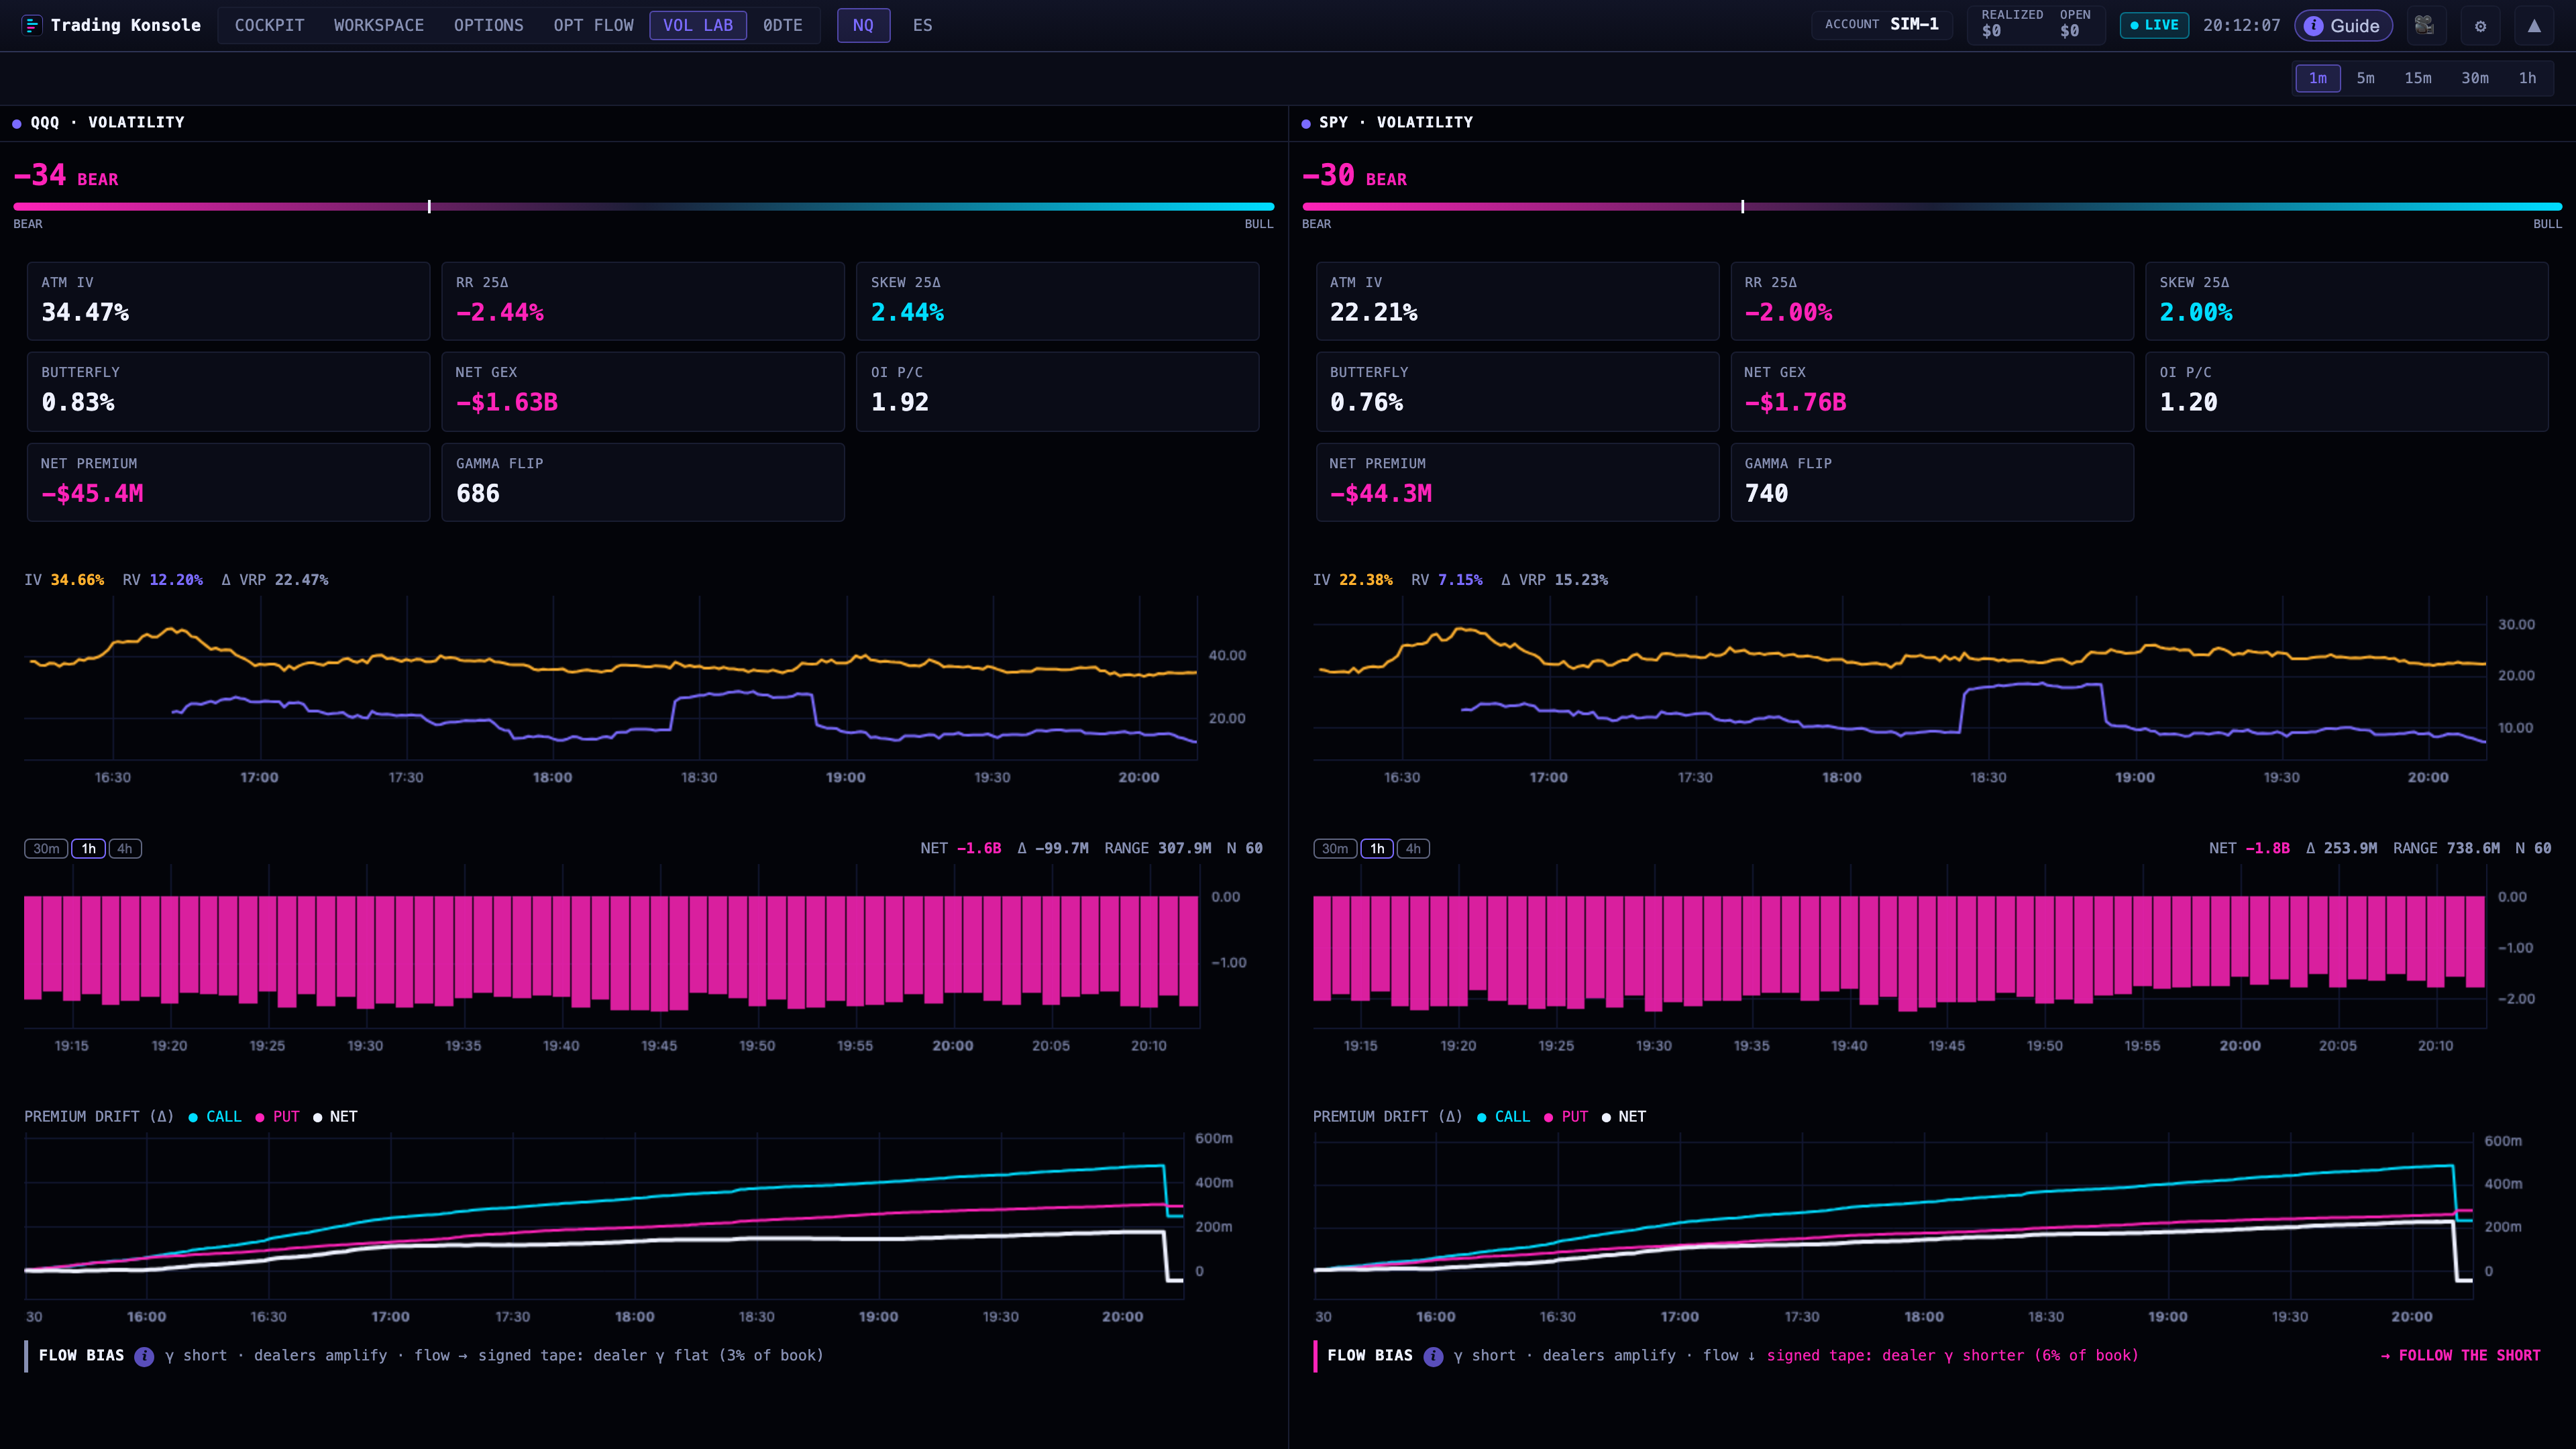Select the 1h timeframe option

click(x=2527, y=78)
